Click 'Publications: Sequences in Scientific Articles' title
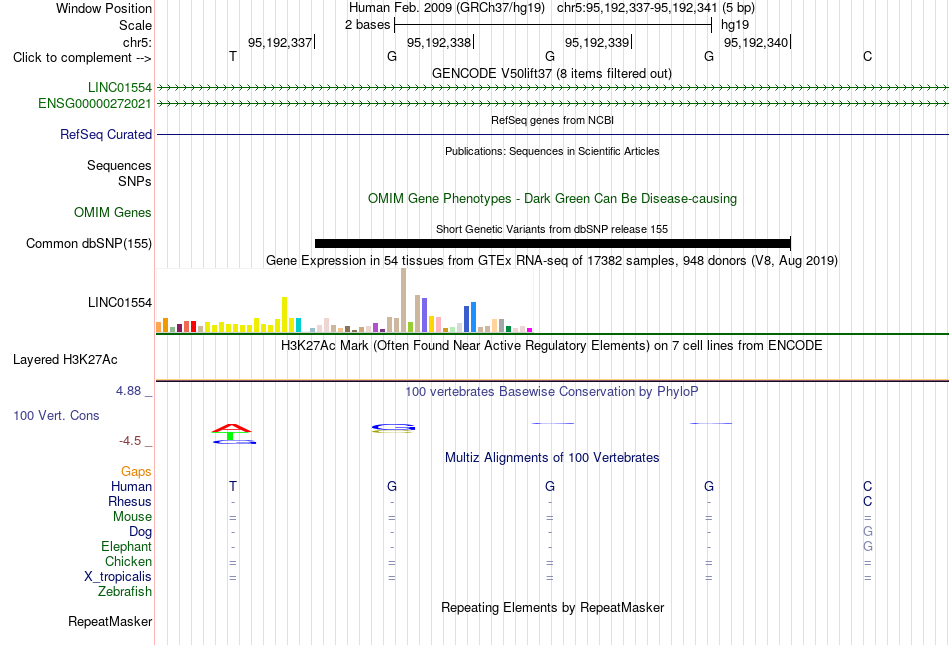This screenshot has height=645, width=950. [552, 151]
